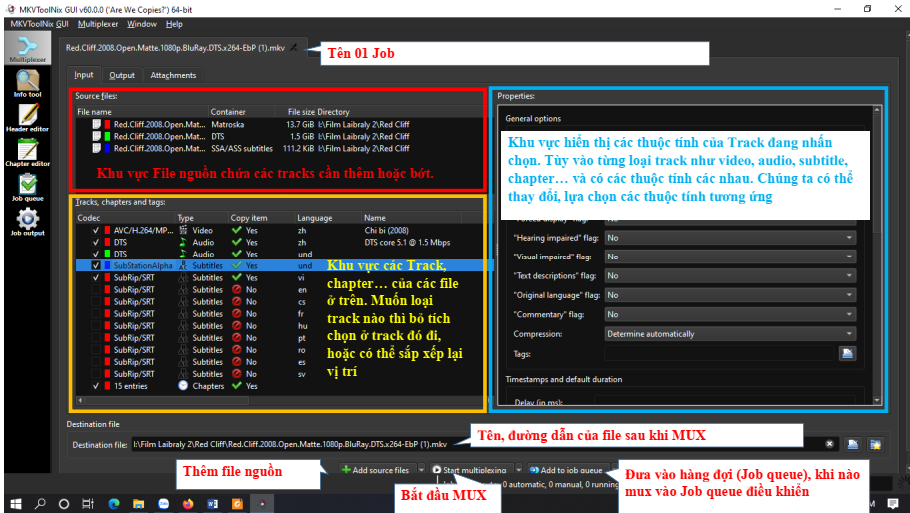Switch to the Attachments tab
Screen dimensions: 910x513
pos(173,75)
